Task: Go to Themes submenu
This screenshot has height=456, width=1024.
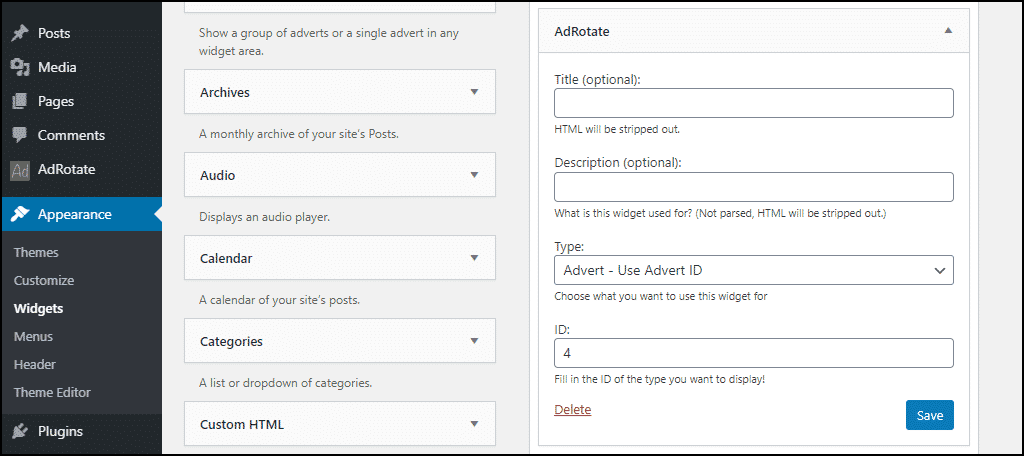Action: point(36,252)
